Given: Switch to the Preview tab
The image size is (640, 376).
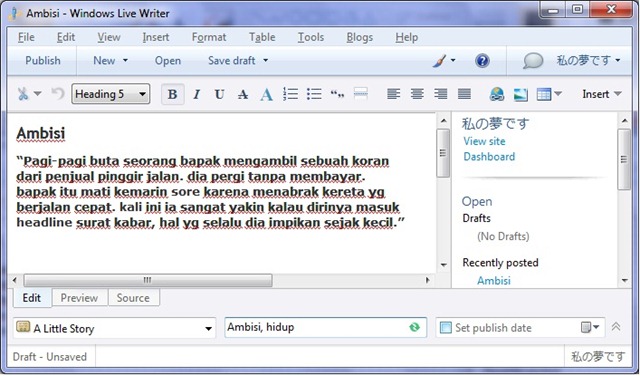Looking at the screenshot, I should [79, 298].
